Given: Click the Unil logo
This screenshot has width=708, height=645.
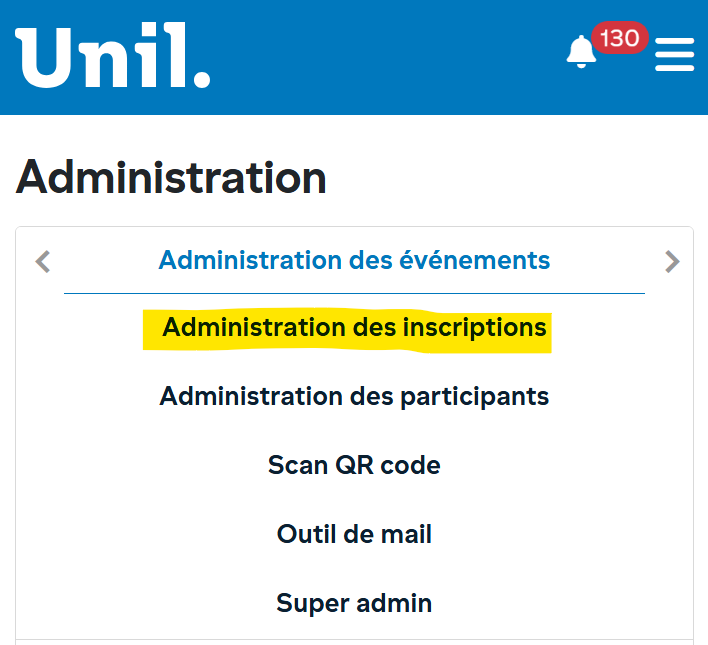Looking at the screenshot, I should [x=112, y=56].
